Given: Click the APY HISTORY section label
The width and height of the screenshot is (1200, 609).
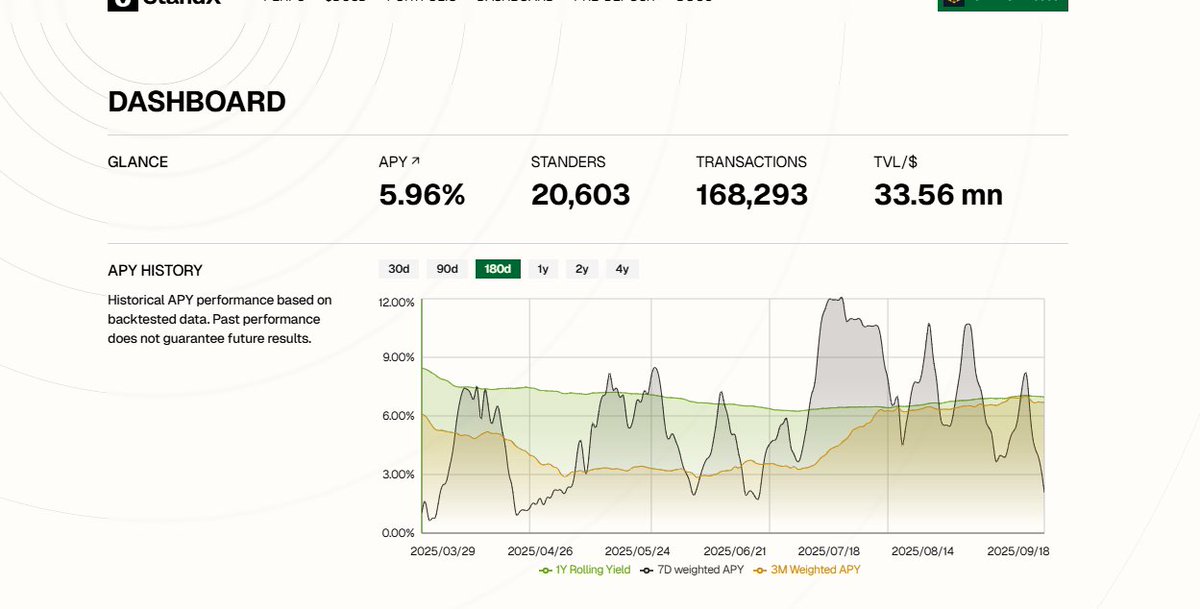Looking at the screenshot, I should (155, 270).
